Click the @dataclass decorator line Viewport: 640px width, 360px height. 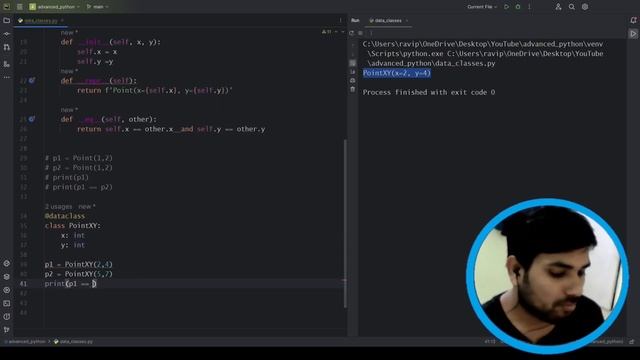tap(65, 216)
